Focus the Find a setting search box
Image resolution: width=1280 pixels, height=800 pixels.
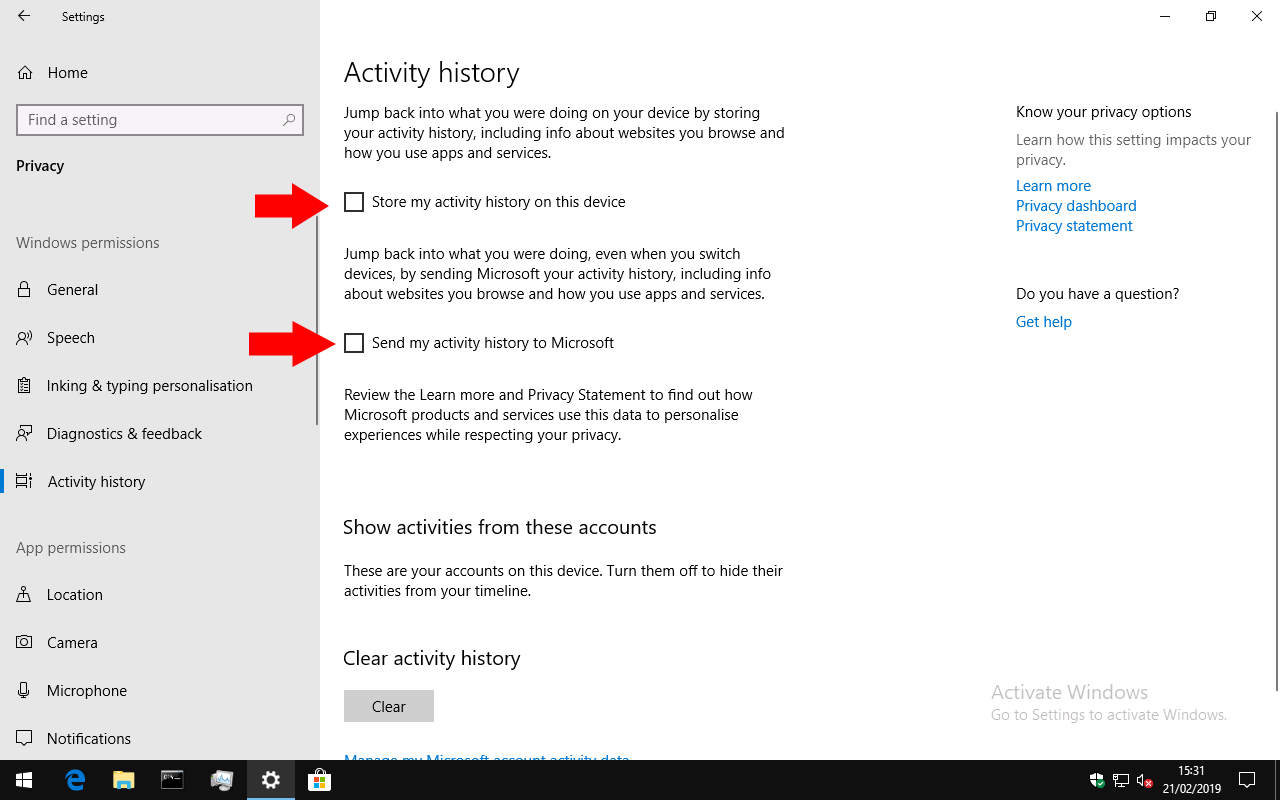160,120
